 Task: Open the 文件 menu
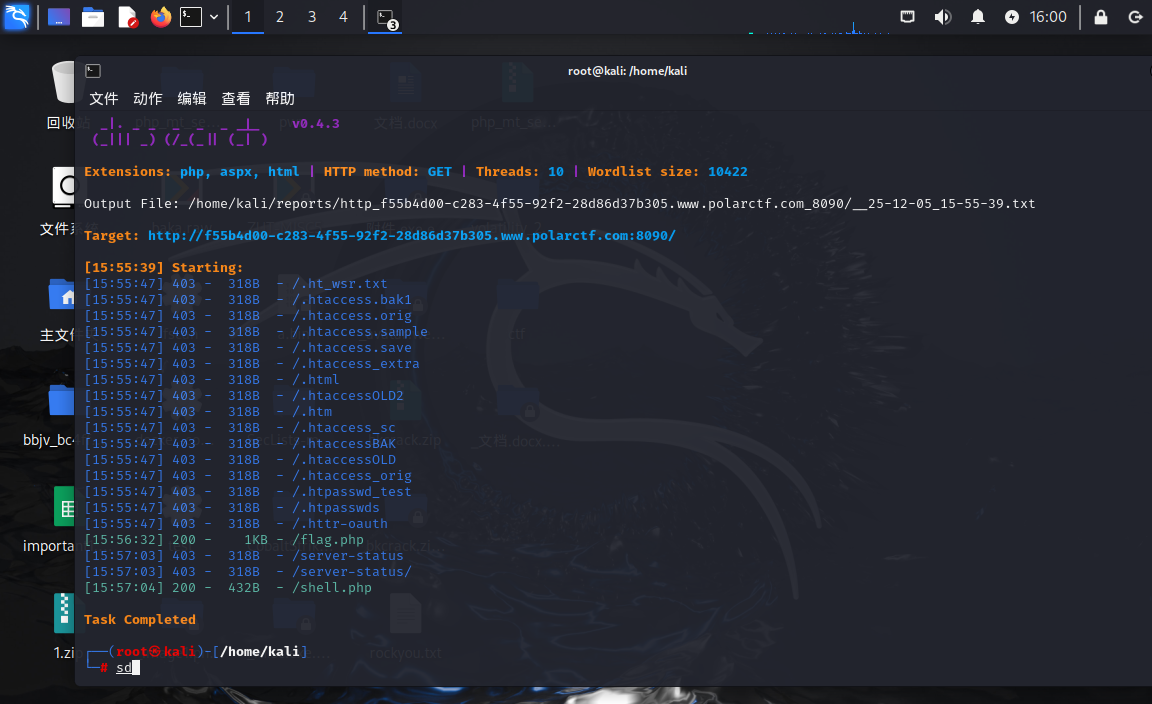point(104,98)
